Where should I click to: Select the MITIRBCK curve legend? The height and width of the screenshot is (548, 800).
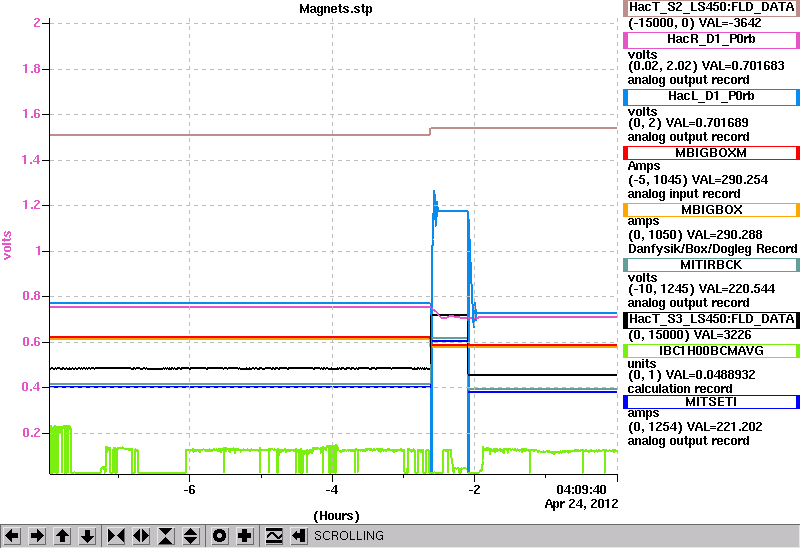pos(711,265)
